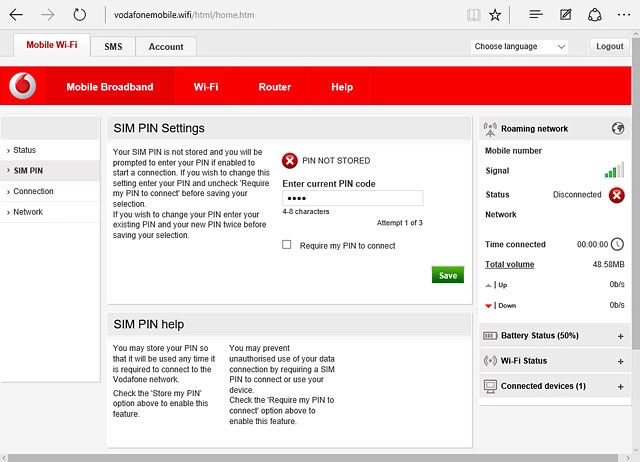This screenshot has width=640, height=462.
Task: Click the current PIN code field
Action: (352, 198)
